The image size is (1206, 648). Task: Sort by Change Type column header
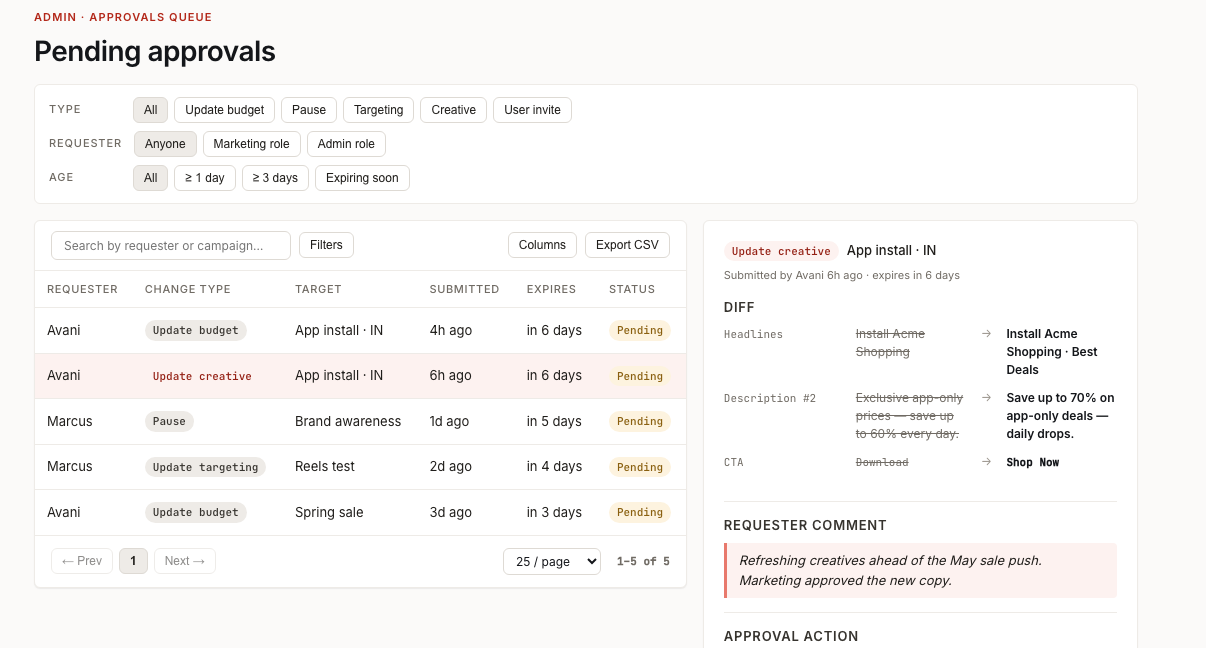pyautogui.click(x=188, y=289)
